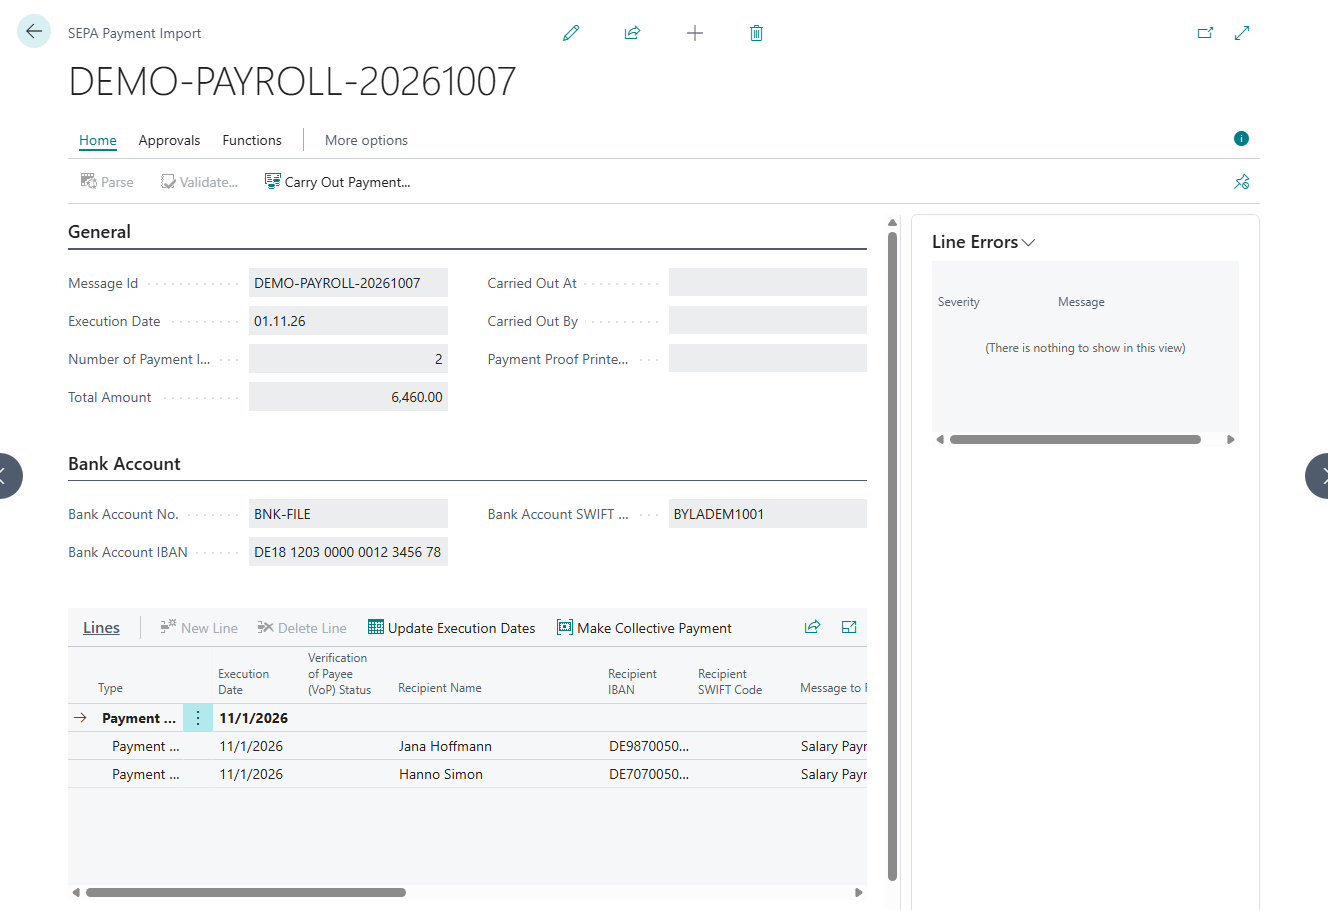Open the share icon at top

tap(632, 33)
